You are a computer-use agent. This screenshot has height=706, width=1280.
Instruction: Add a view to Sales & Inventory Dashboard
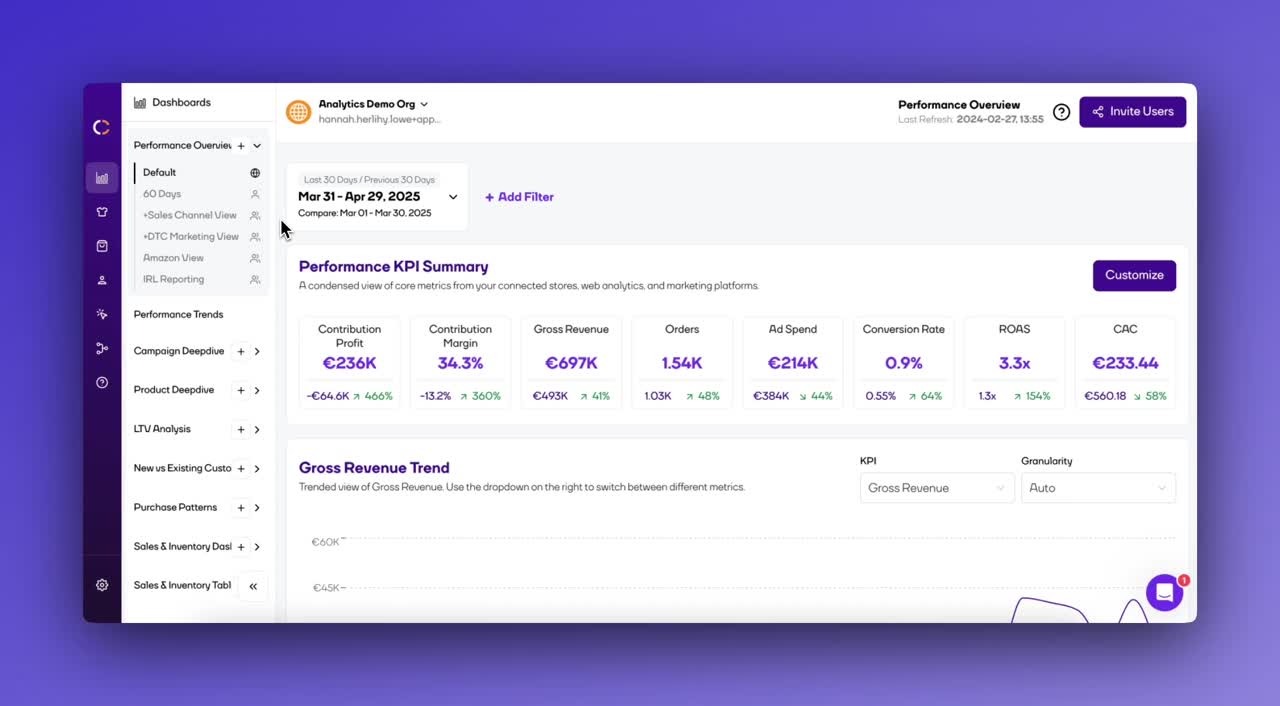pos(241,547)
